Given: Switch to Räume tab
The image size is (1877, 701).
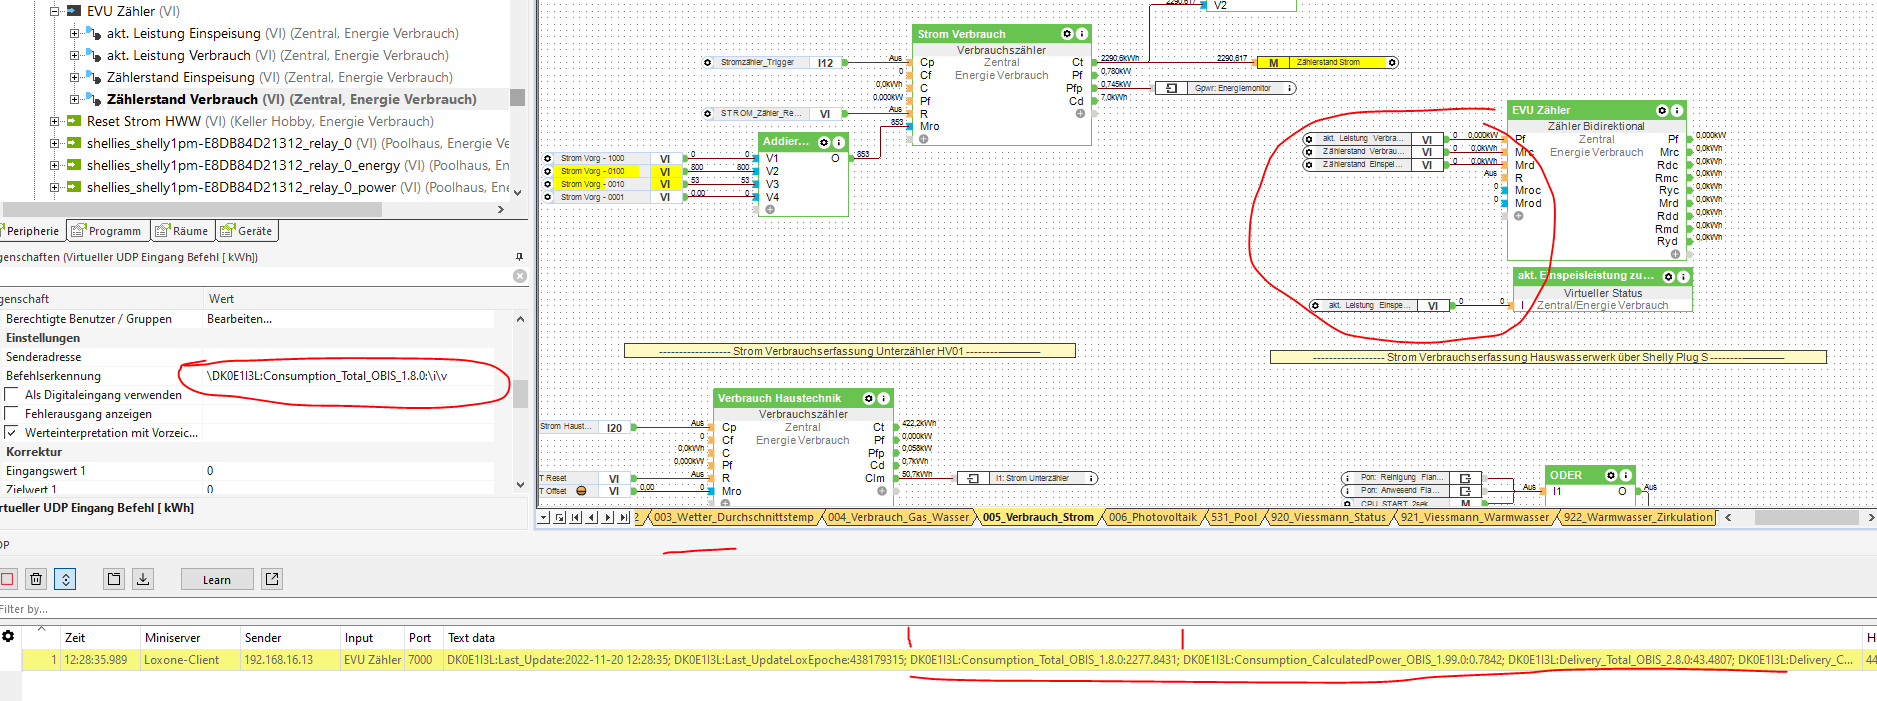Looking at the screenshot, I should click(x=182, y=231).
